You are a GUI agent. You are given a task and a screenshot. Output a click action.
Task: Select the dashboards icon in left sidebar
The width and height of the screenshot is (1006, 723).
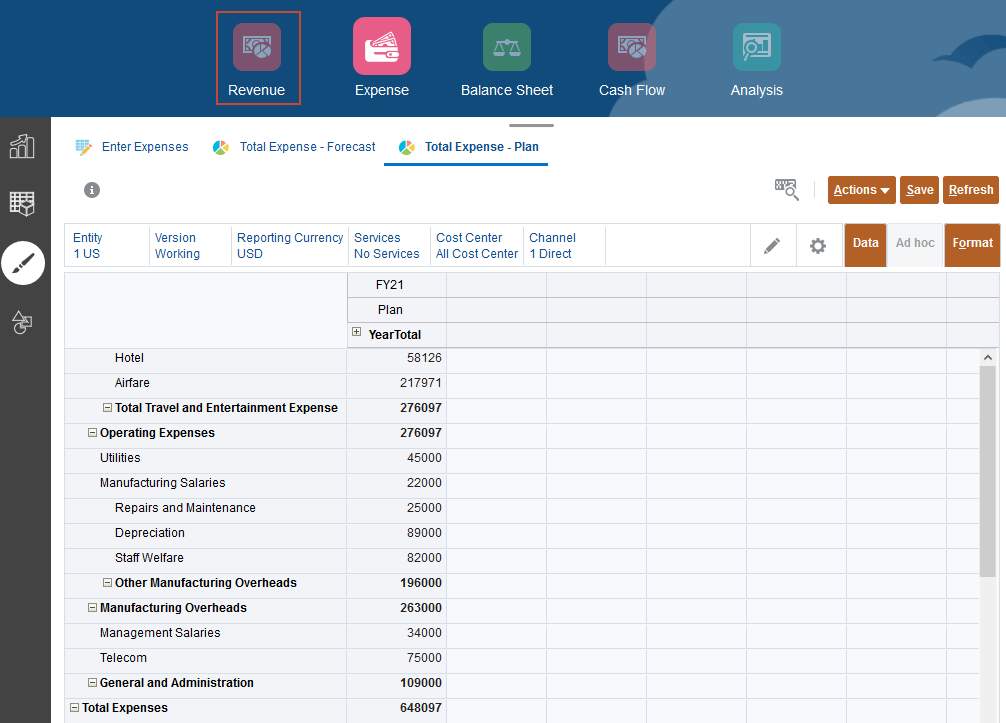coord(24,146)
